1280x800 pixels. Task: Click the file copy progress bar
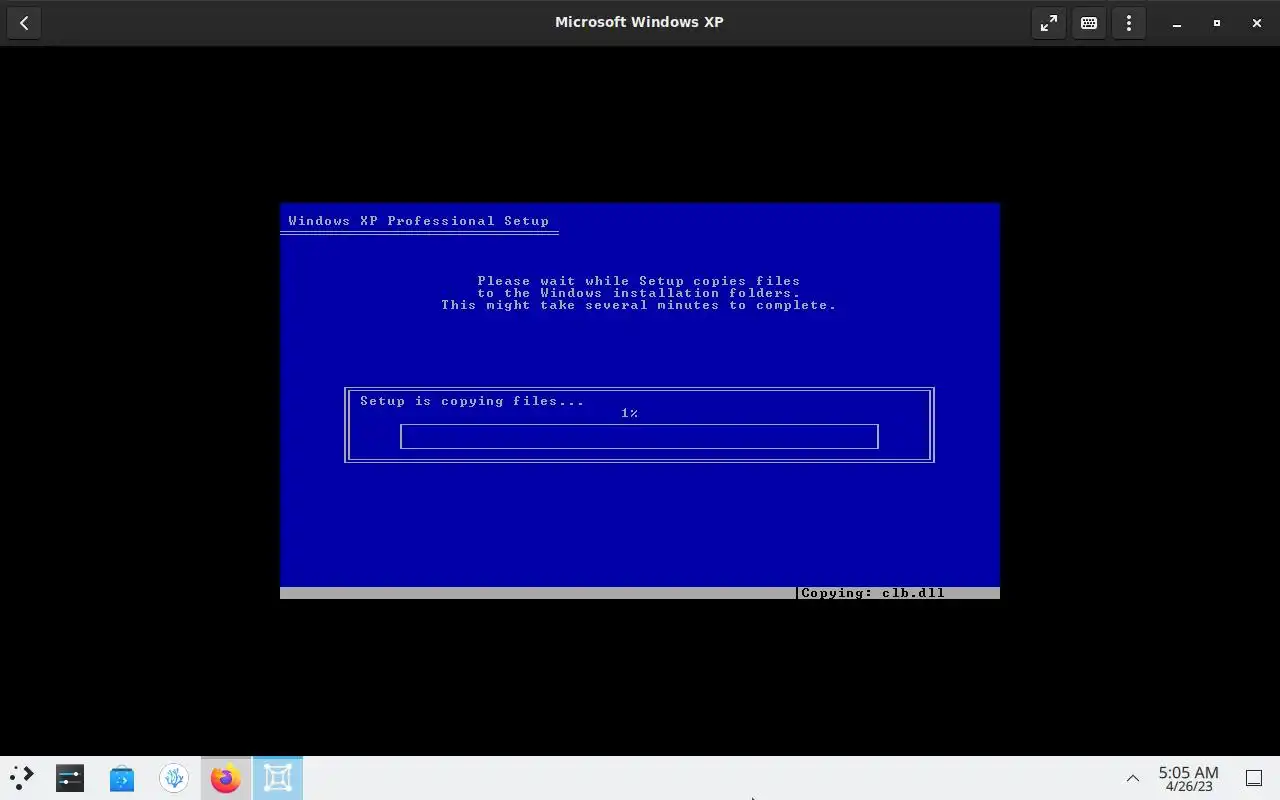point(639,436)
